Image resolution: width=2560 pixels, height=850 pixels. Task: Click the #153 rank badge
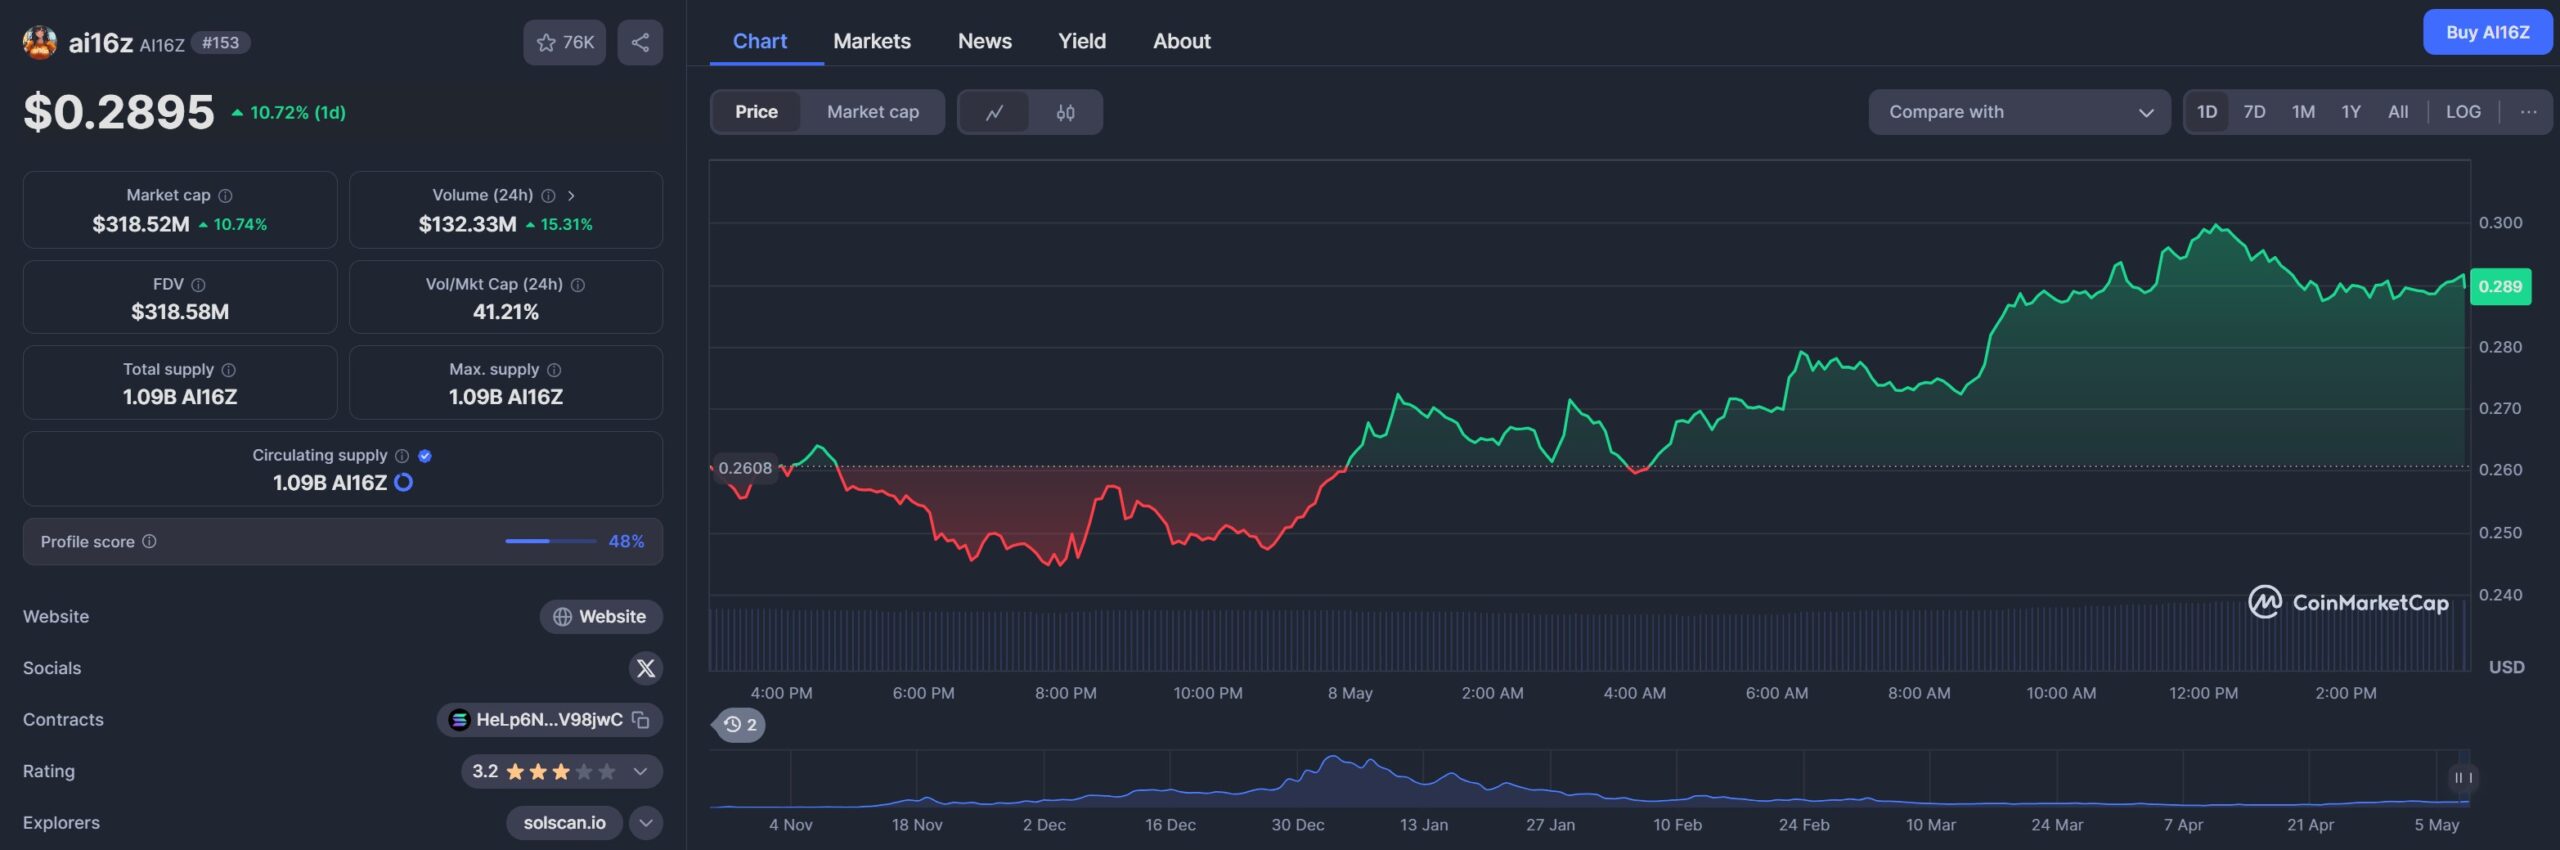(x=220, y=43)
